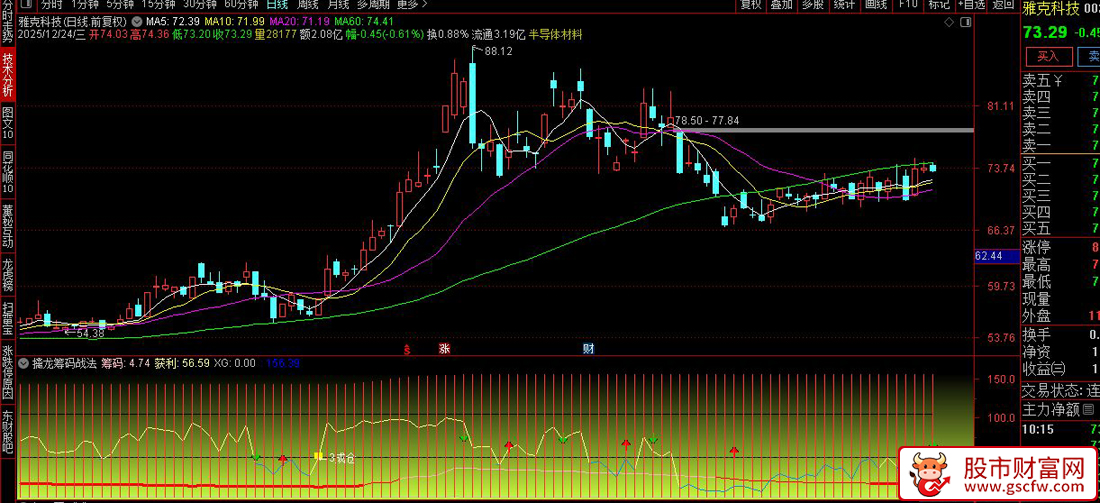
Task: Click the diamond marker icon top right of chart
Action: click(x=948, y=23)
